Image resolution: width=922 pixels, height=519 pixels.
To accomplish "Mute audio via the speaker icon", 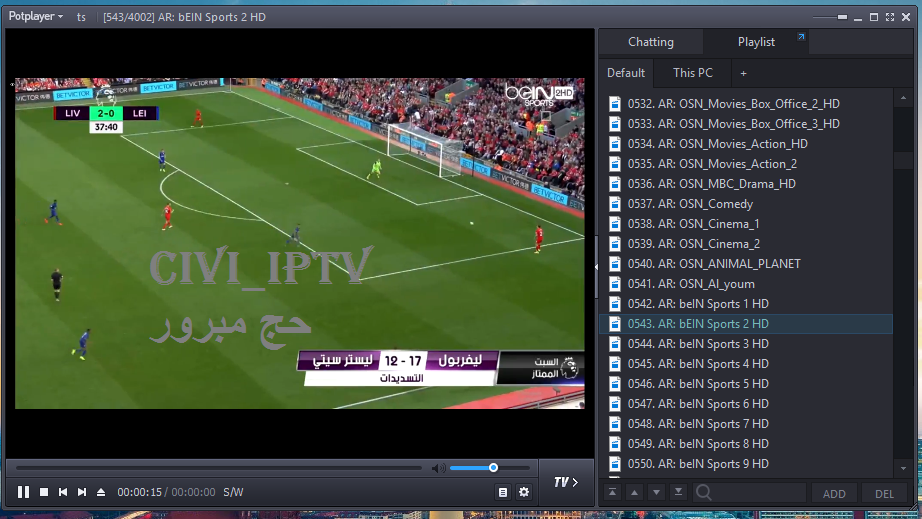I will click(x=437, y=468).
